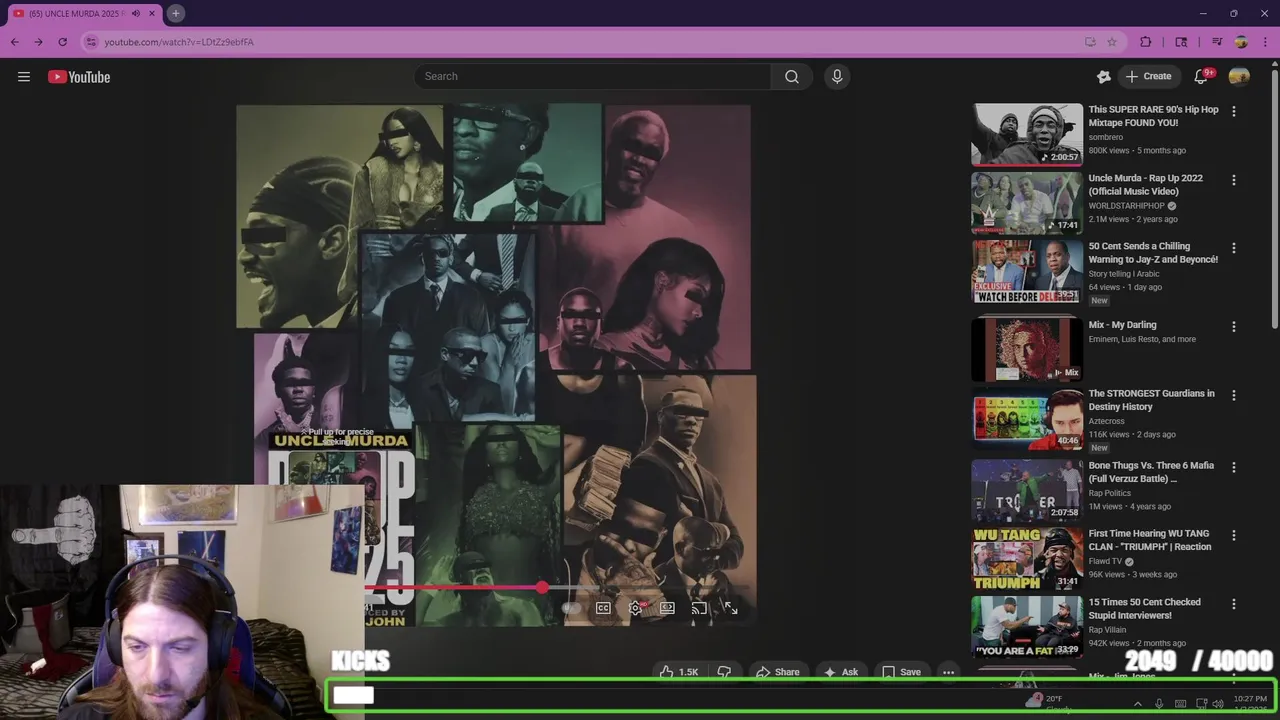Click the search magnifier button
The width and height of the screenshot is (1280, 720).
(x=791, y=77)
